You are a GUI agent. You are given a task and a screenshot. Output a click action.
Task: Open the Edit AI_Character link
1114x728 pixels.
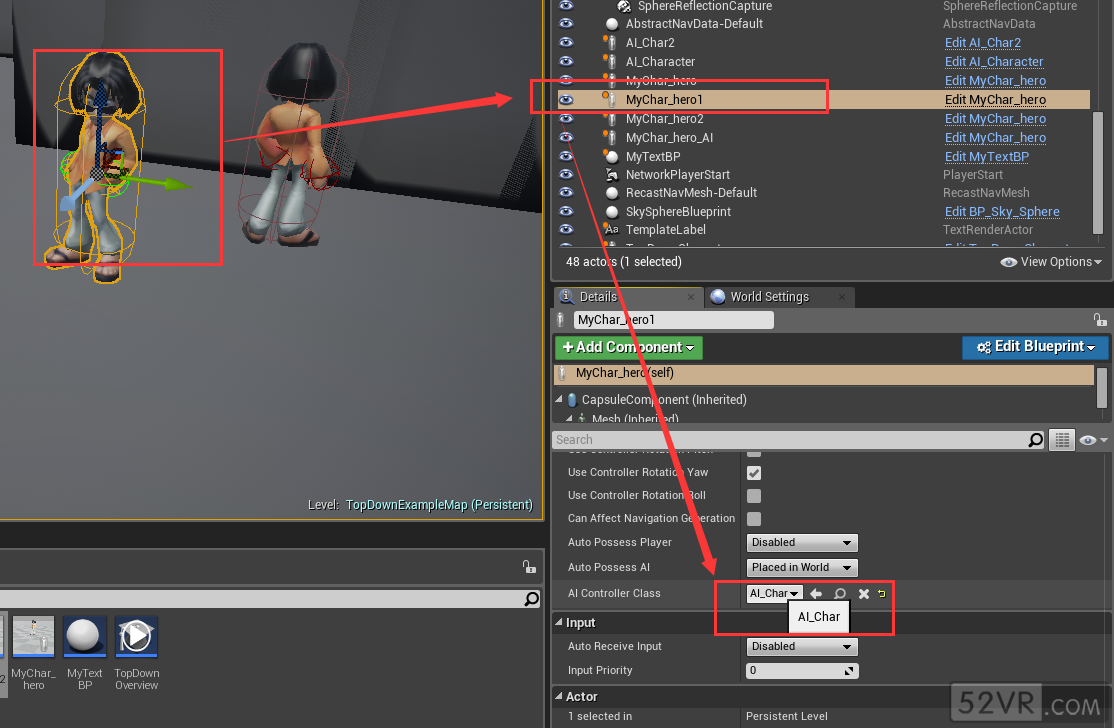pyautogui.click(x=993, y=62)
